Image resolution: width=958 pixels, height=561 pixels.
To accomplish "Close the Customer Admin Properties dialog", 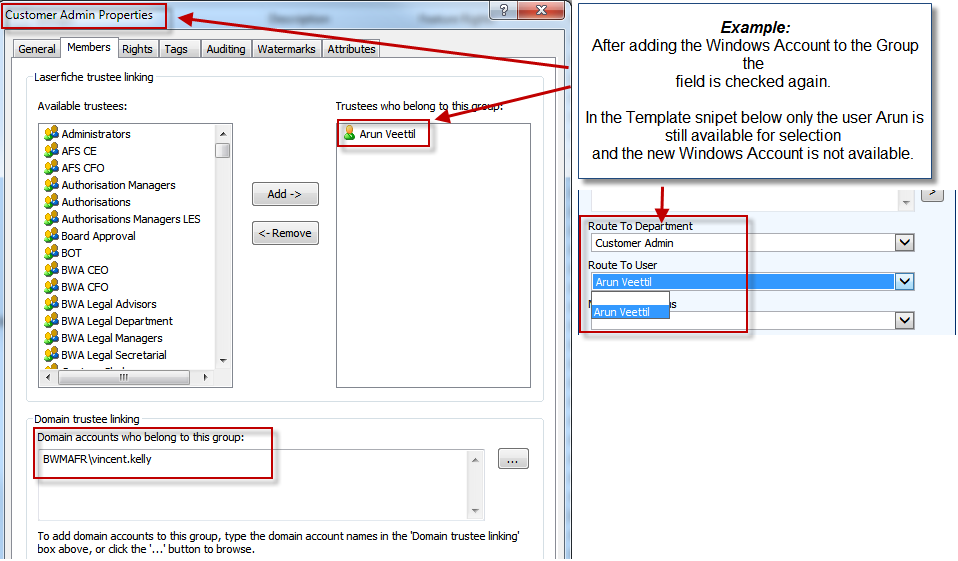I will [x=541, y=10].
